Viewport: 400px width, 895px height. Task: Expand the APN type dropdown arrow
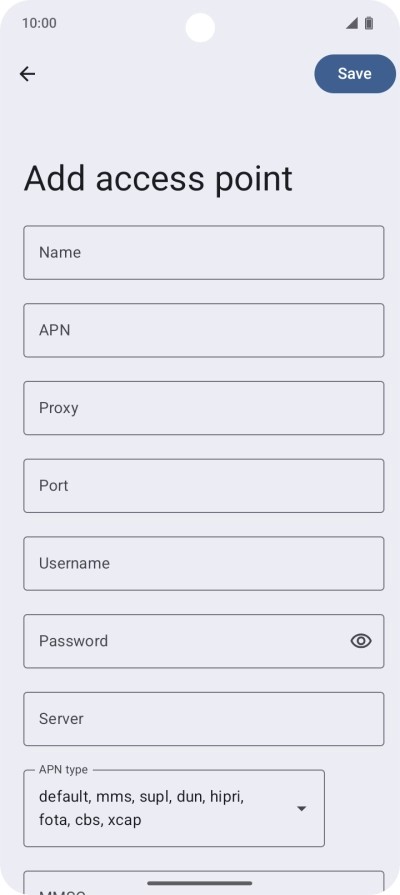(x=301, y=808)
